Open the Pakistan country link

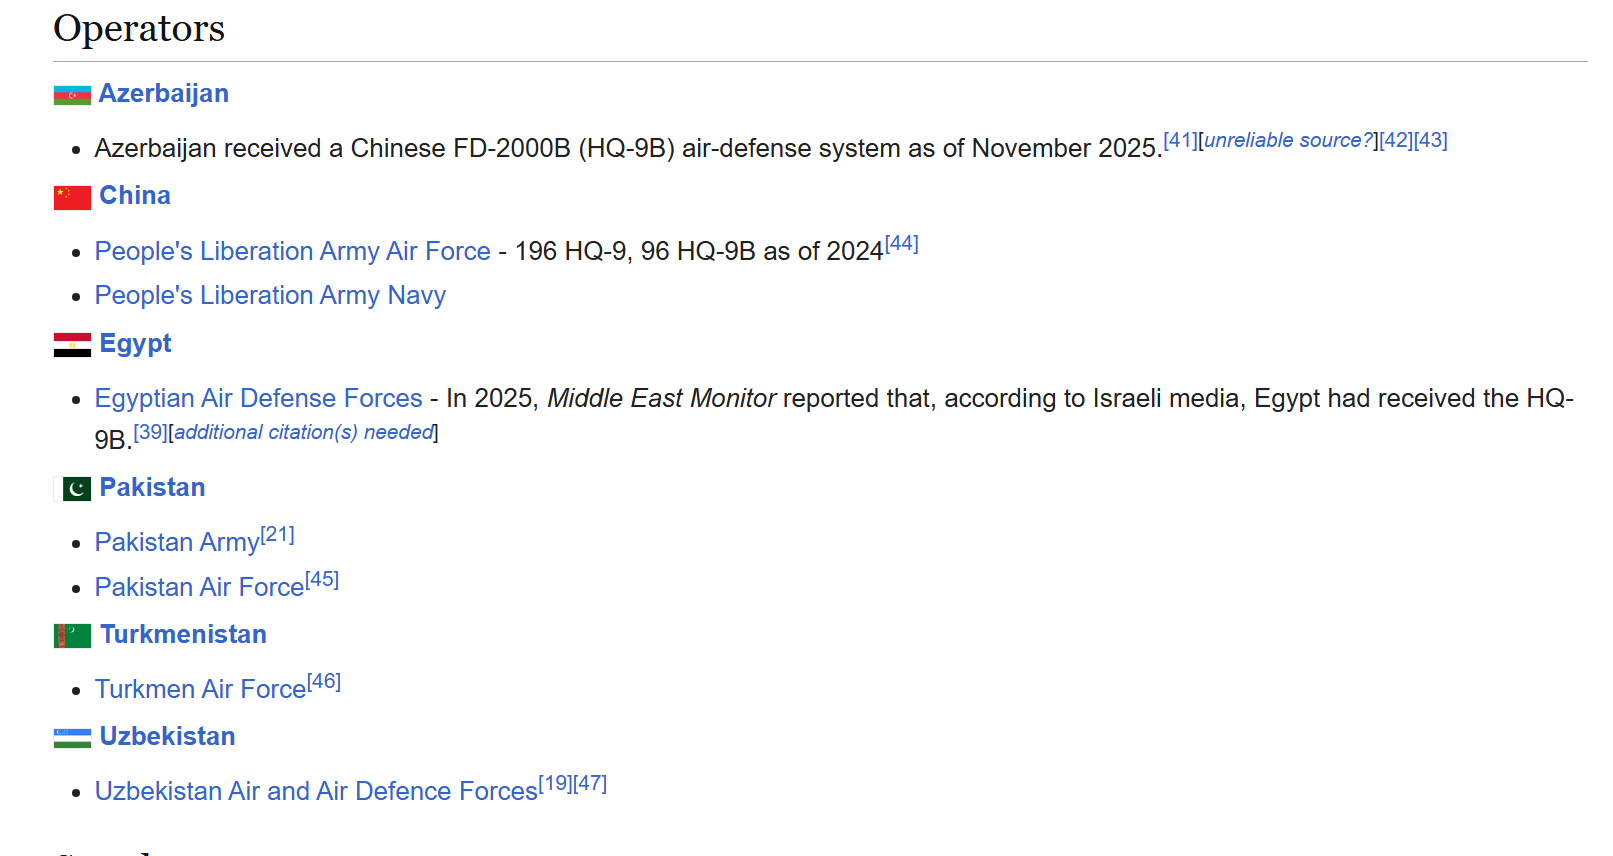153,487
